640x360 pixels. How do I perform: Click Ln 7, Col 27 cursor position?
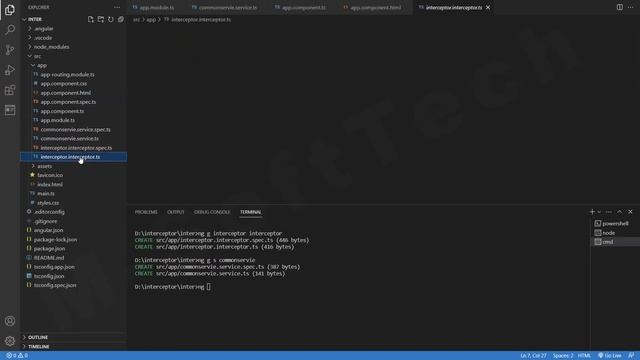pos(533,356)
